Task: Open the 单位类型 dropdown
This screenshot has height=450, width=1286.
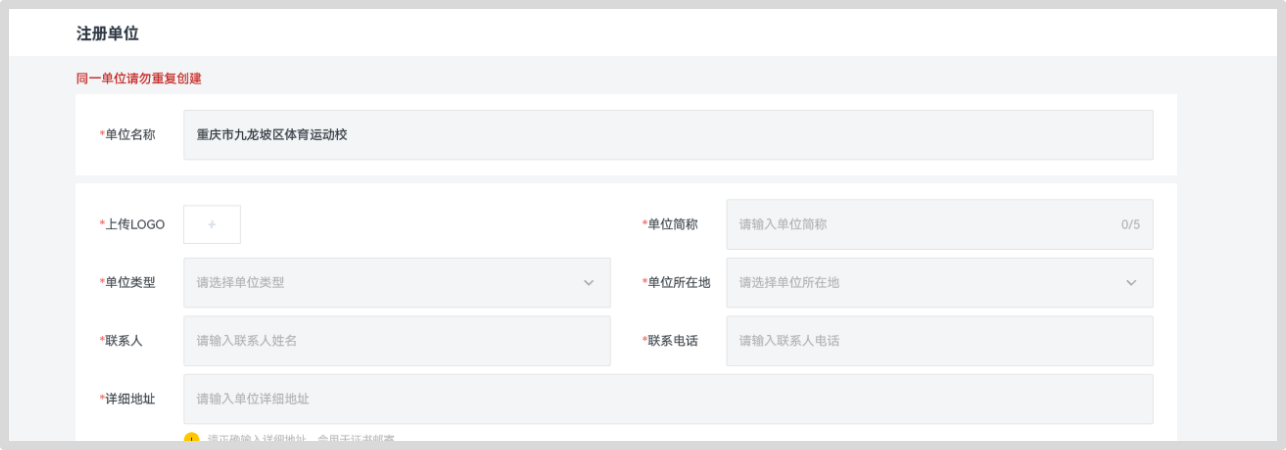Action: pos(396,283)
